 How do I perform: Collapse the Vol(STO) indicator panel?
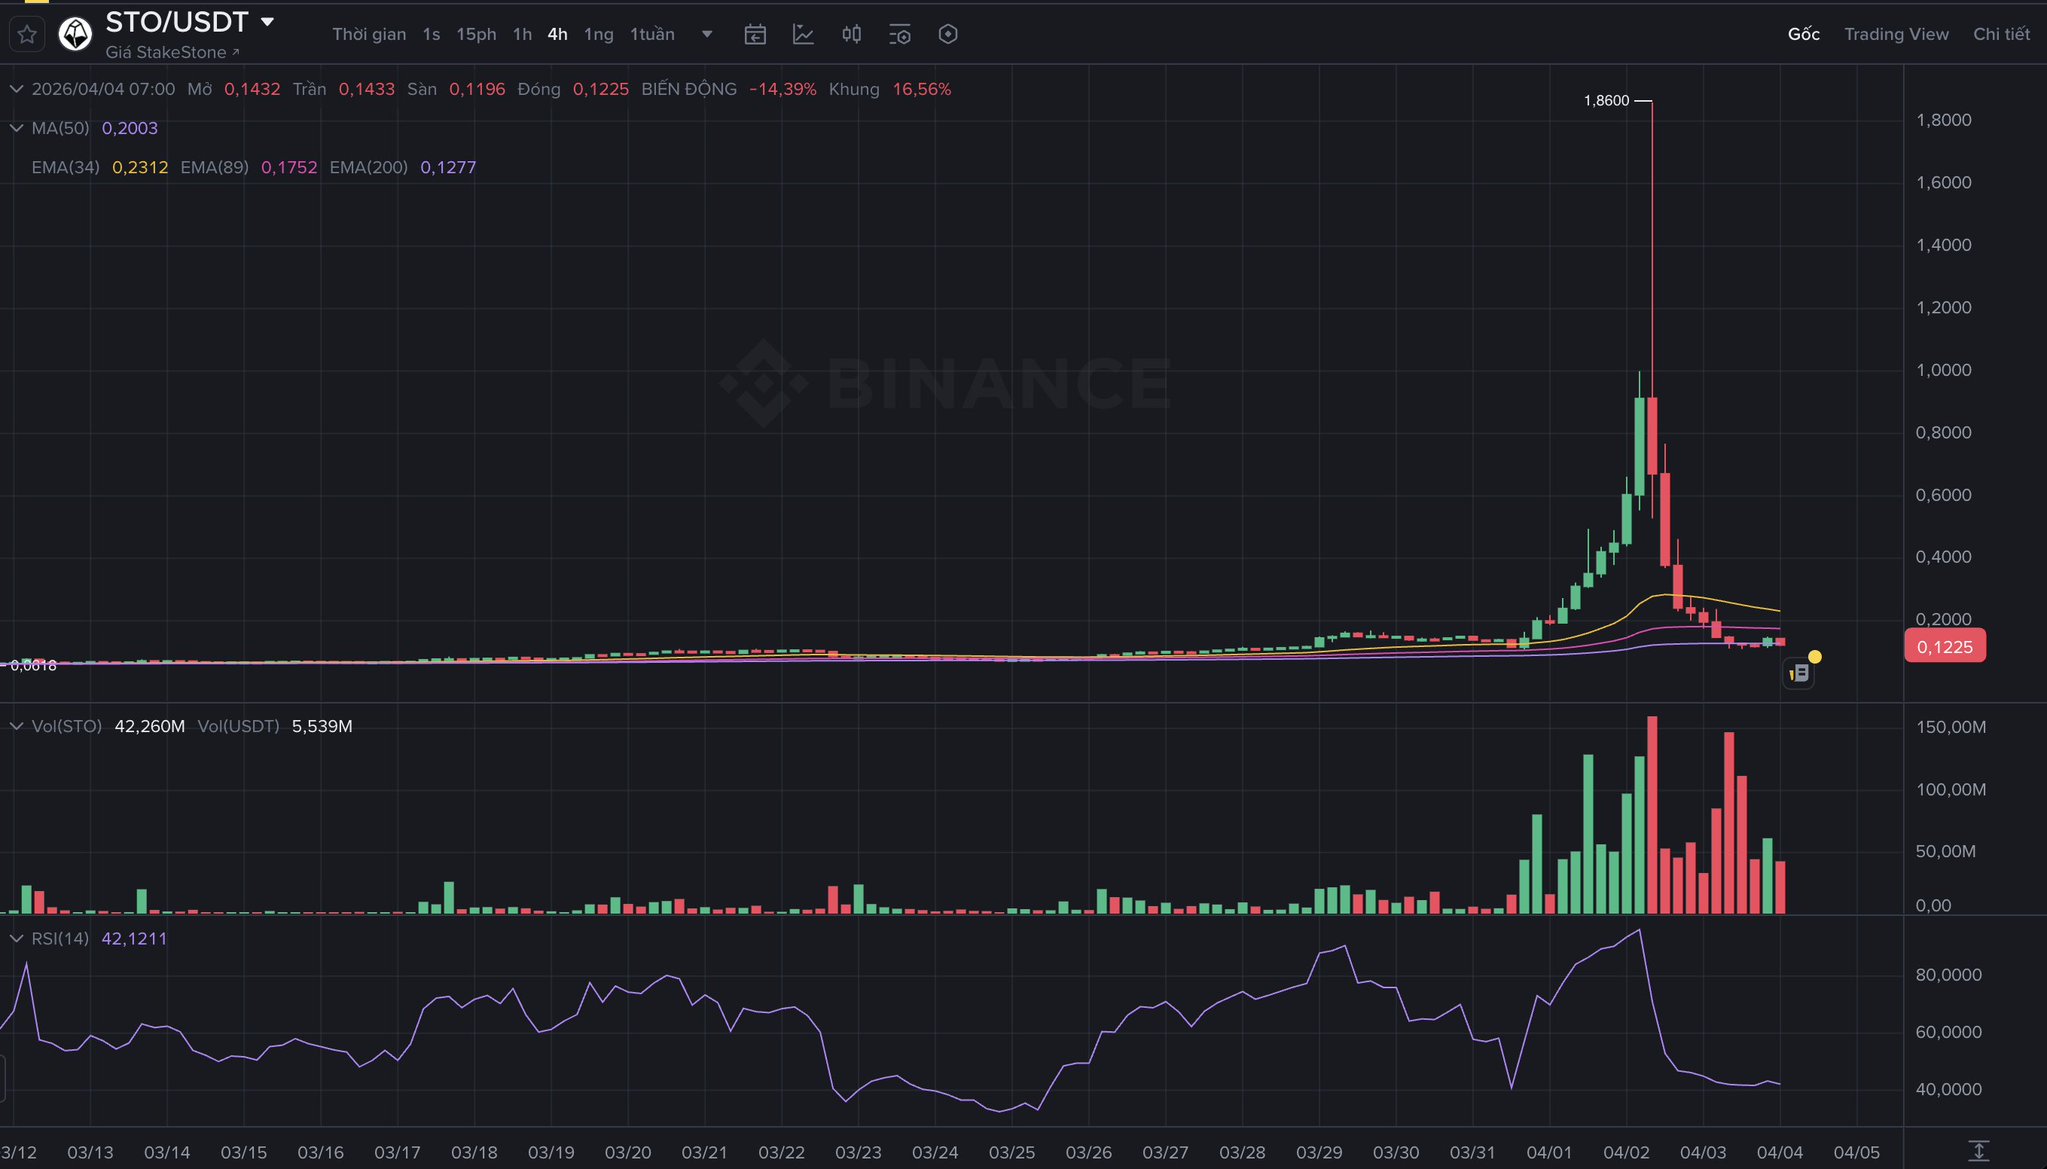[16, 726]
